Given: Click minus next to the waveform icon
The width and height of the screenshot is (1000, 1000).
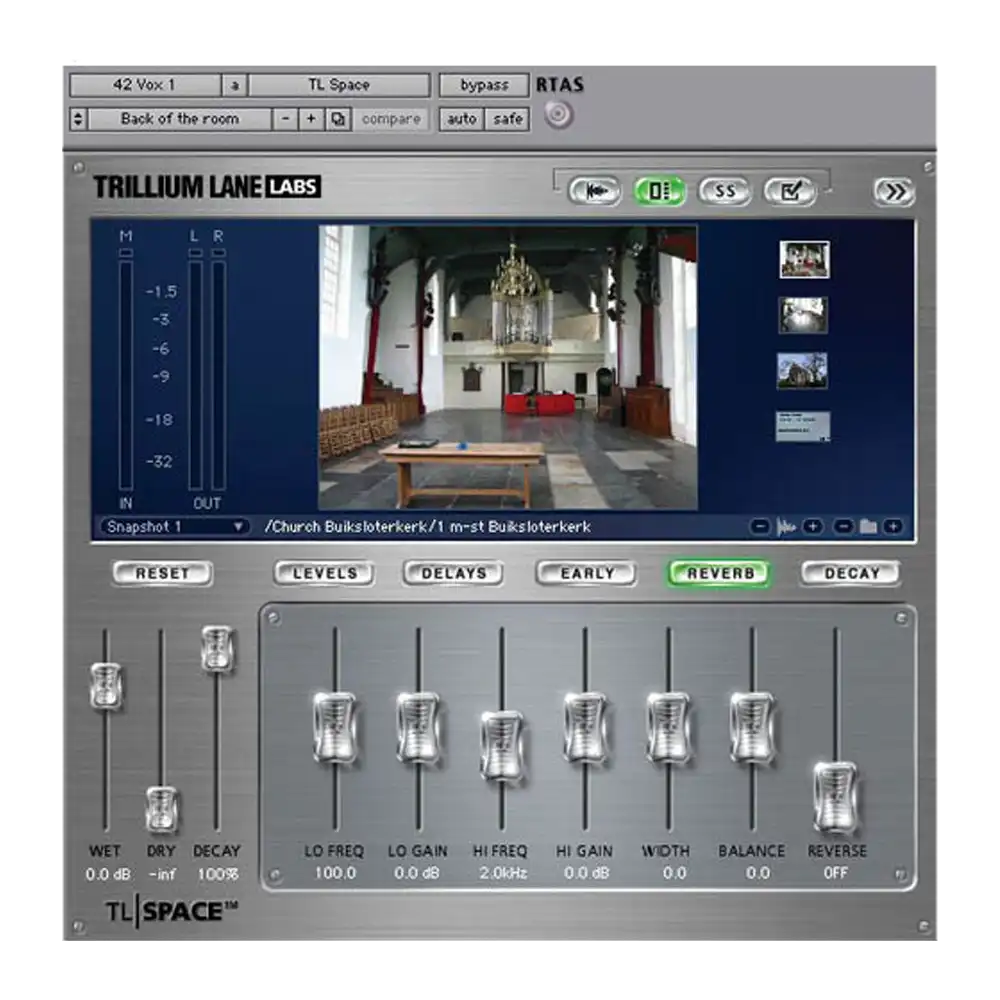Looking at the screenshot, I should click(760, 527).
